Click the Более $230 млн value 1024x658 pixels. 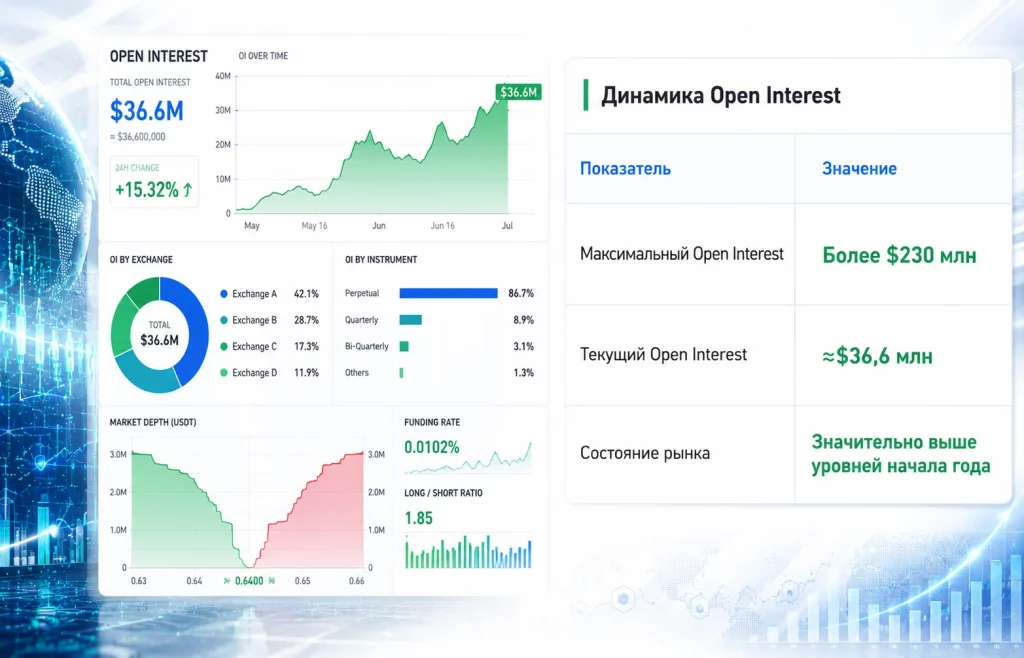pos(899,255)
